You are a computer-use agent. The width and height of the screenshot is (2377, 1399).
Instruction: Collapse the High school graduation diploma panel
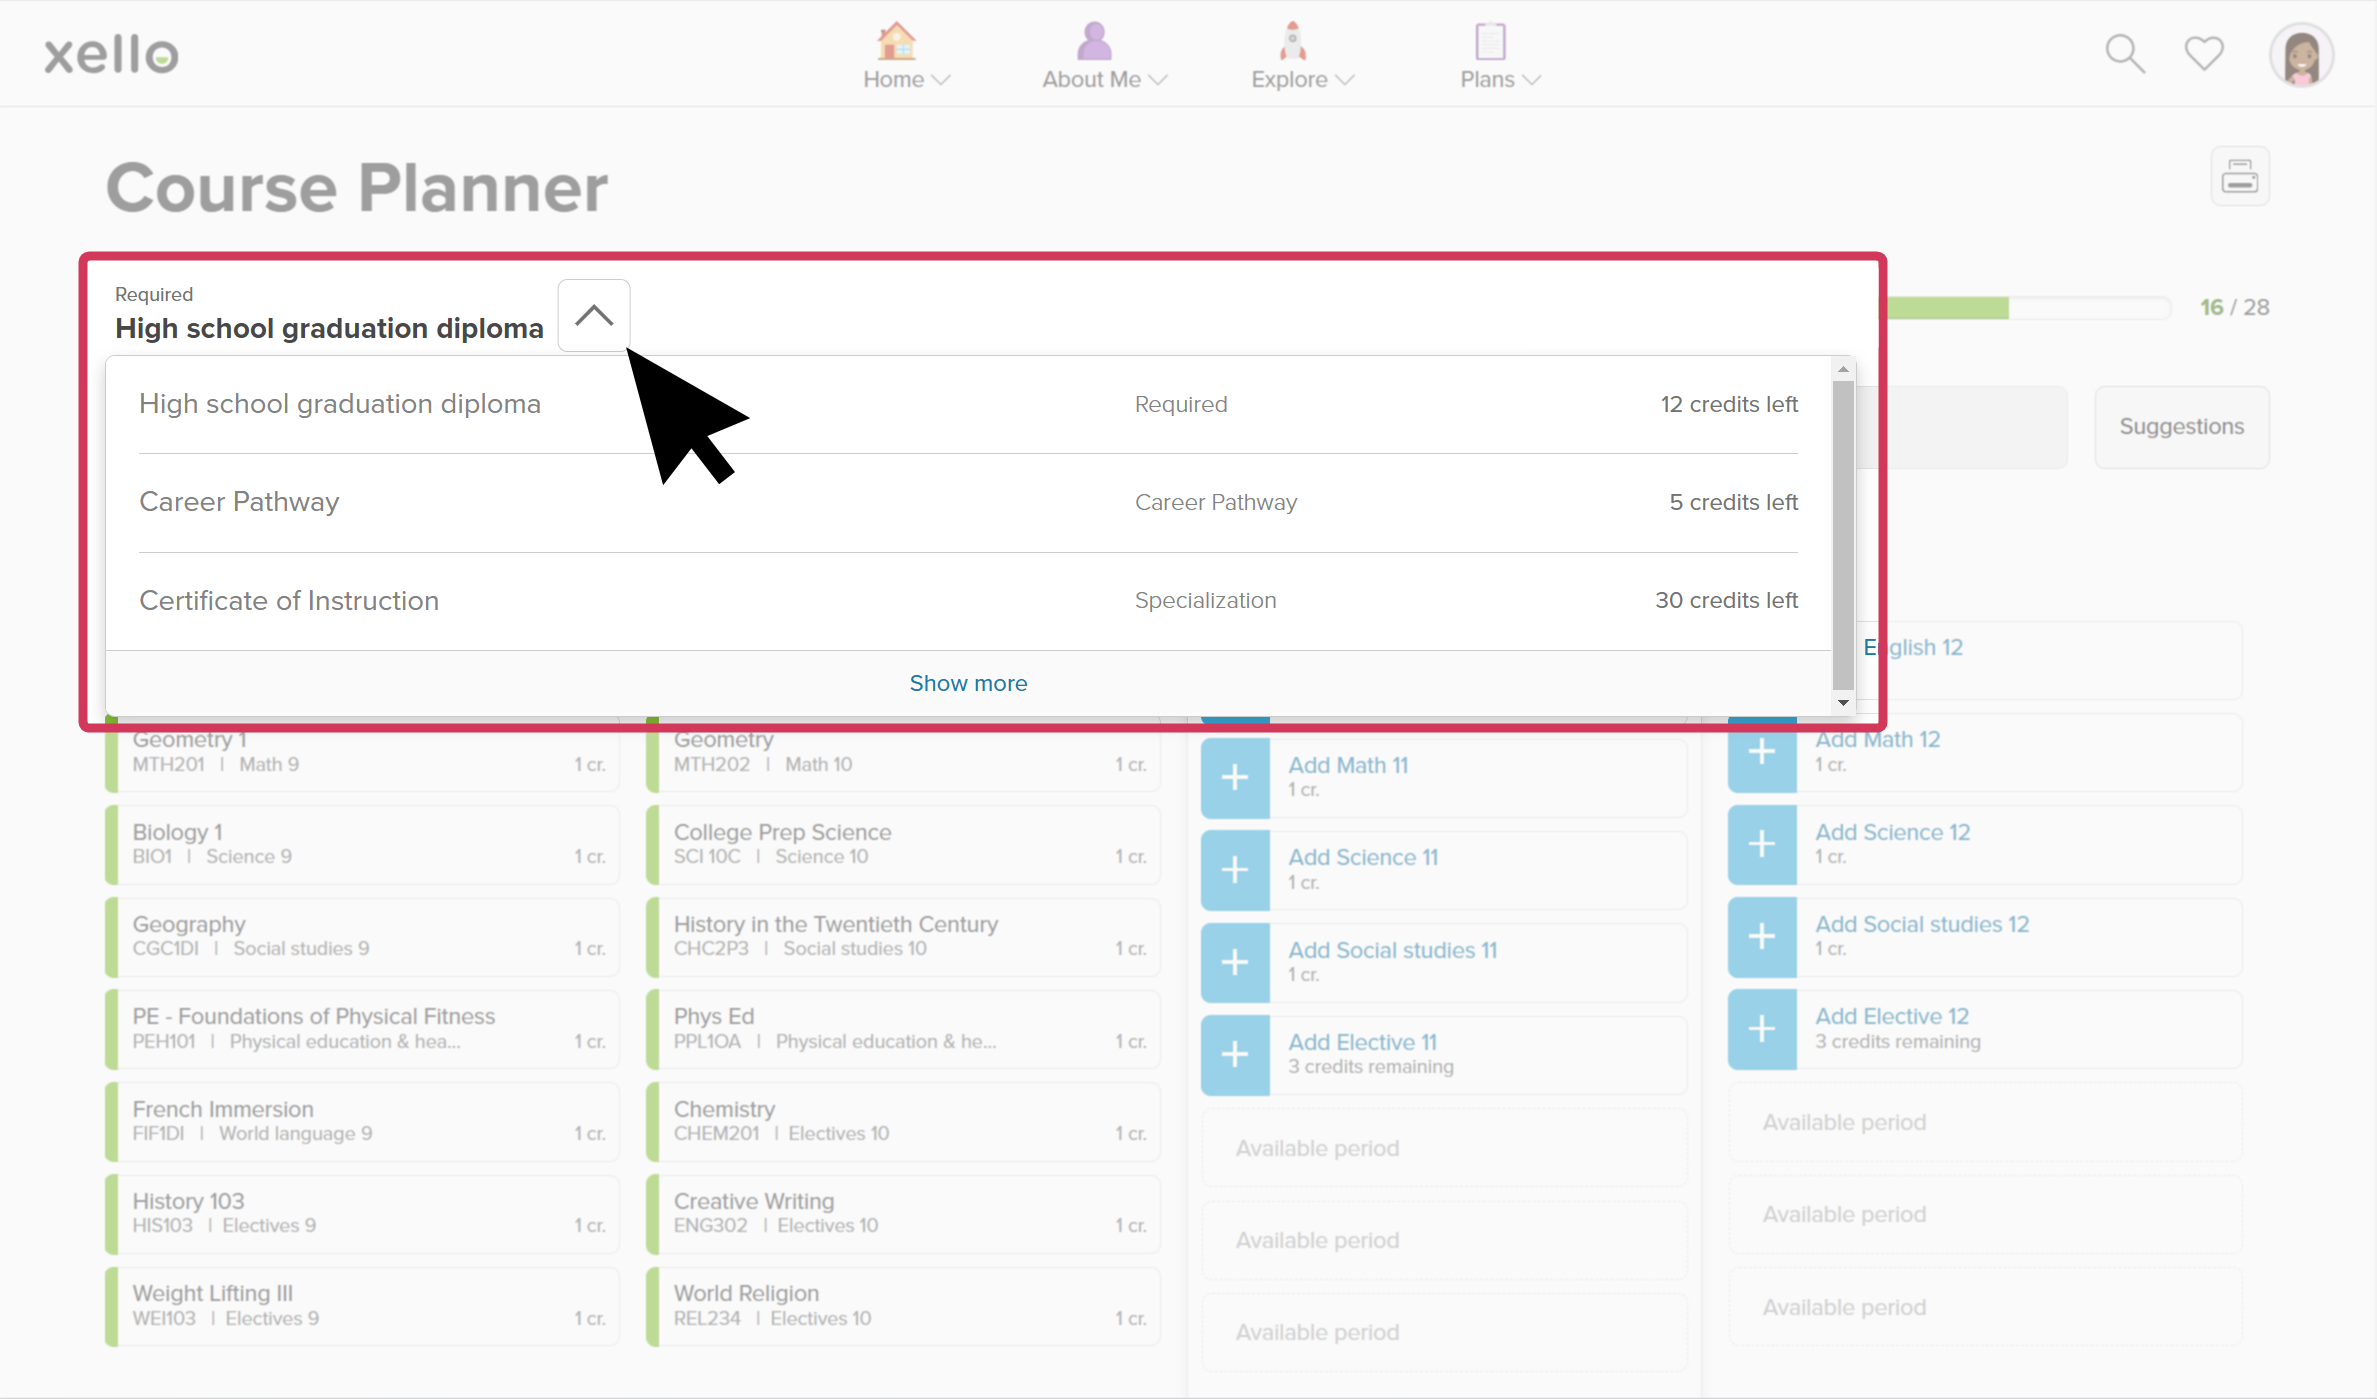[593, 314]
